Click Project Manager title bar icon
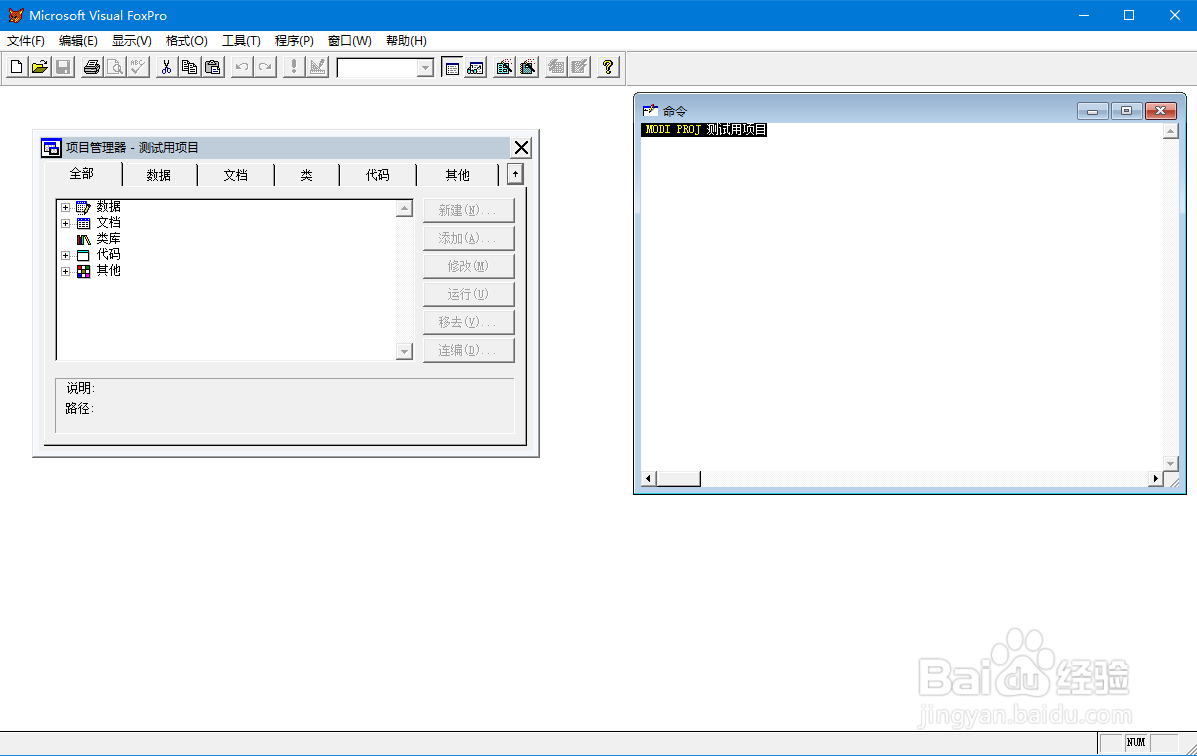This screenshot has width=1197, height=756. (x=51, y=147)
